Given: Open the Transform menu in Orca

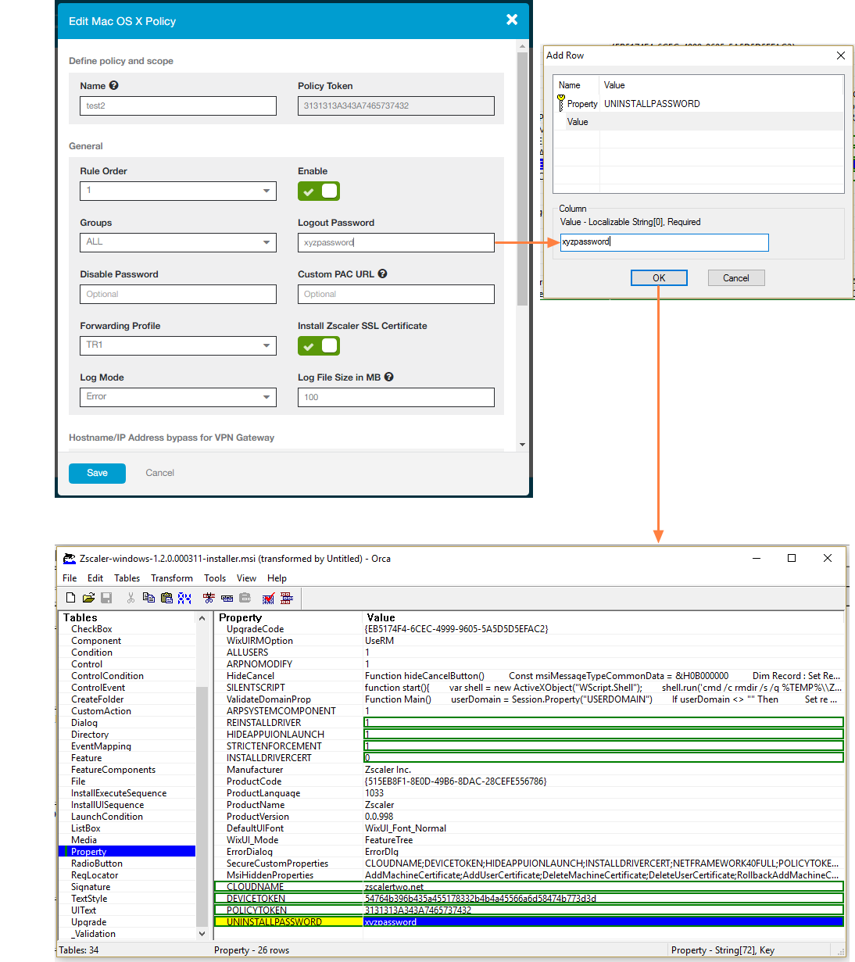Looking at the screenshot, I should pyautogui.click(x=172, y=578).
